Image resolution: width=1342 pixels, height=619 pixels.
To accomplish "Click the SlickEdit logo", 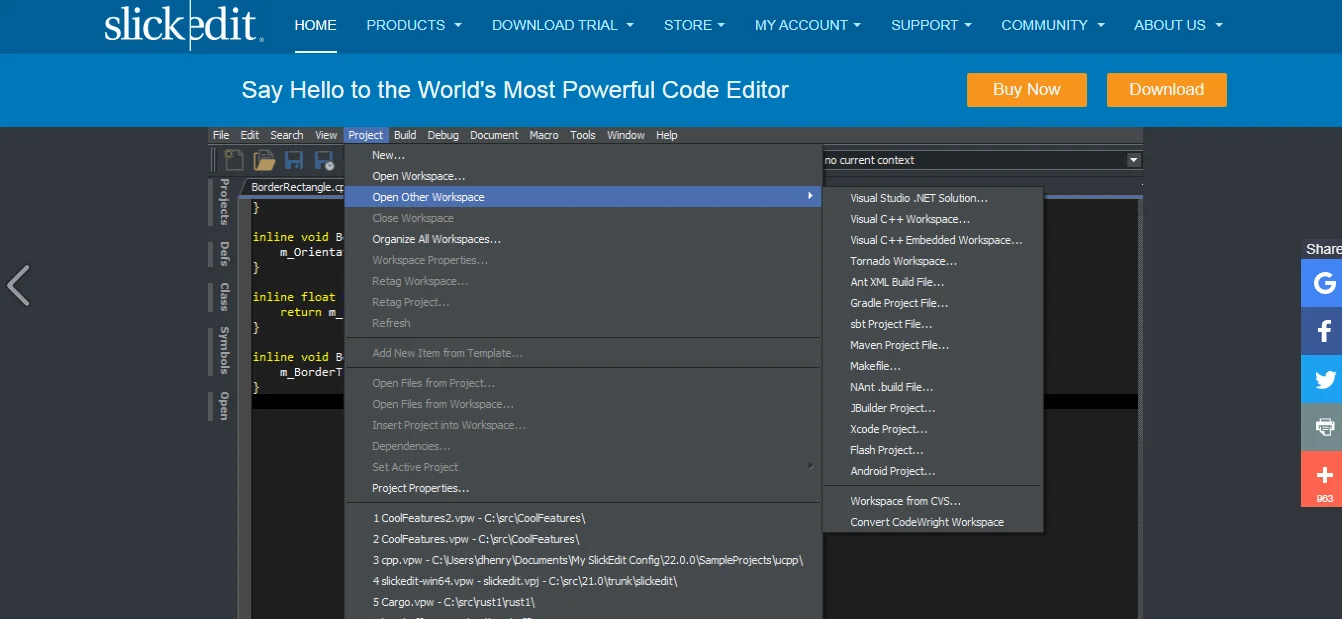I will [184, 25].
